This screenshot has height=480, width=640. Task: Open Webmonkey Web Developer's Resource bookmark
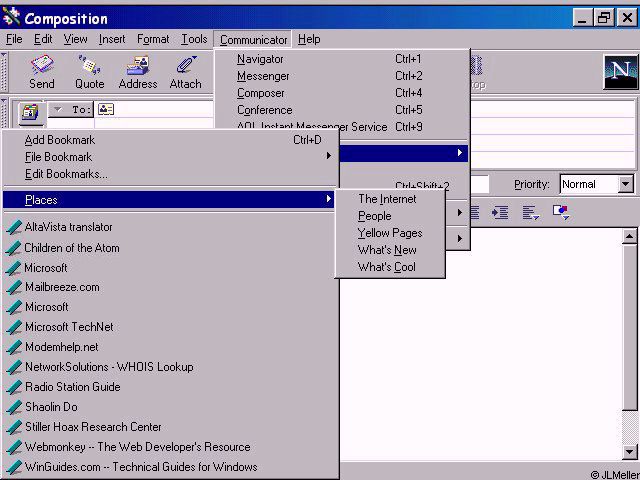coord(171,447)
